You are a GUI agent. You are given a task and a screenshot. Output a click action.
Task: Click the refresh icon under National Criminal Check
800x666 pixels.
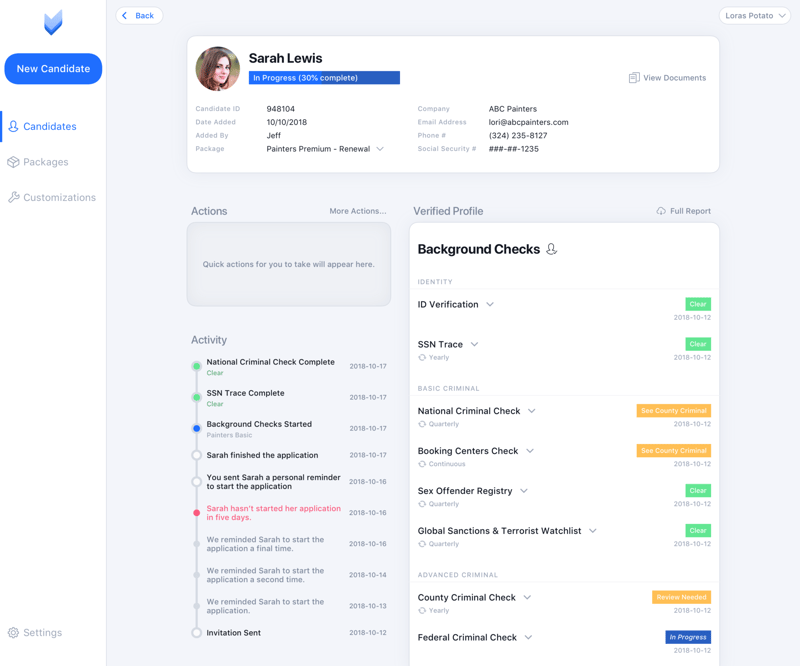[x=422, y=424]
